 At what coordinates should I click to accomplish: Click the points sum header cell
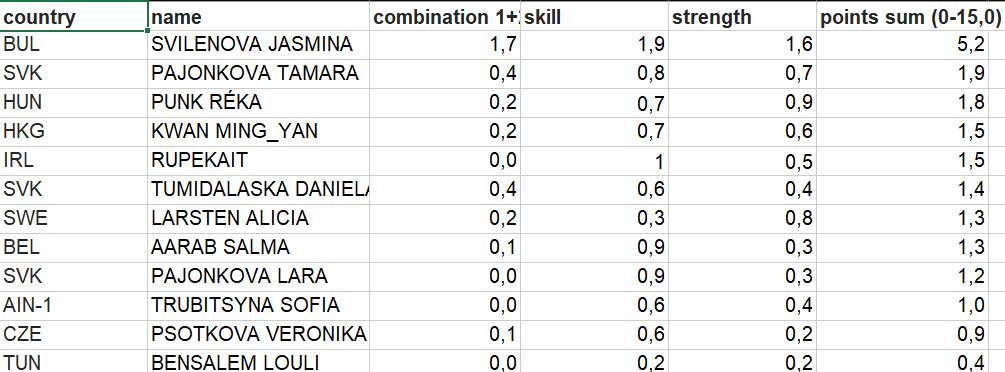tap(911, 16)
